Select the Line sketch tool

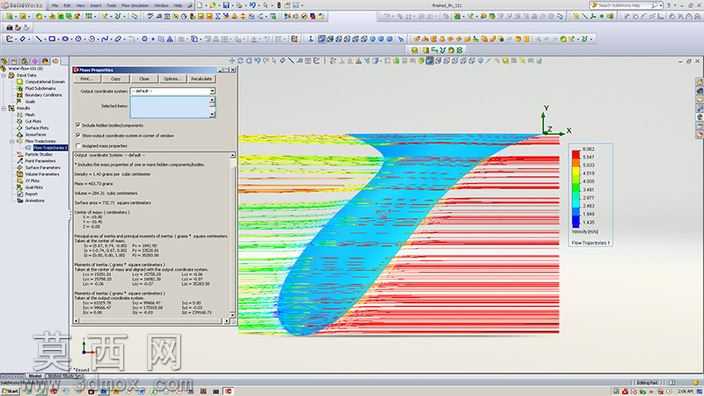click(x=39, y=39)
